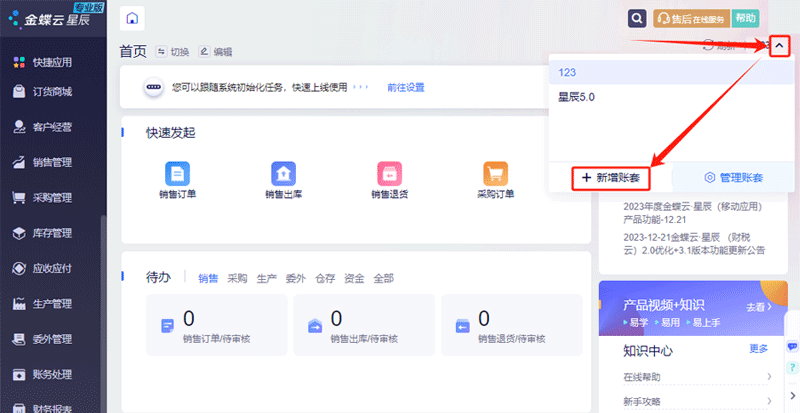Select account set 星辰5.0
800x413 pixels.
(x=671, y=97)
